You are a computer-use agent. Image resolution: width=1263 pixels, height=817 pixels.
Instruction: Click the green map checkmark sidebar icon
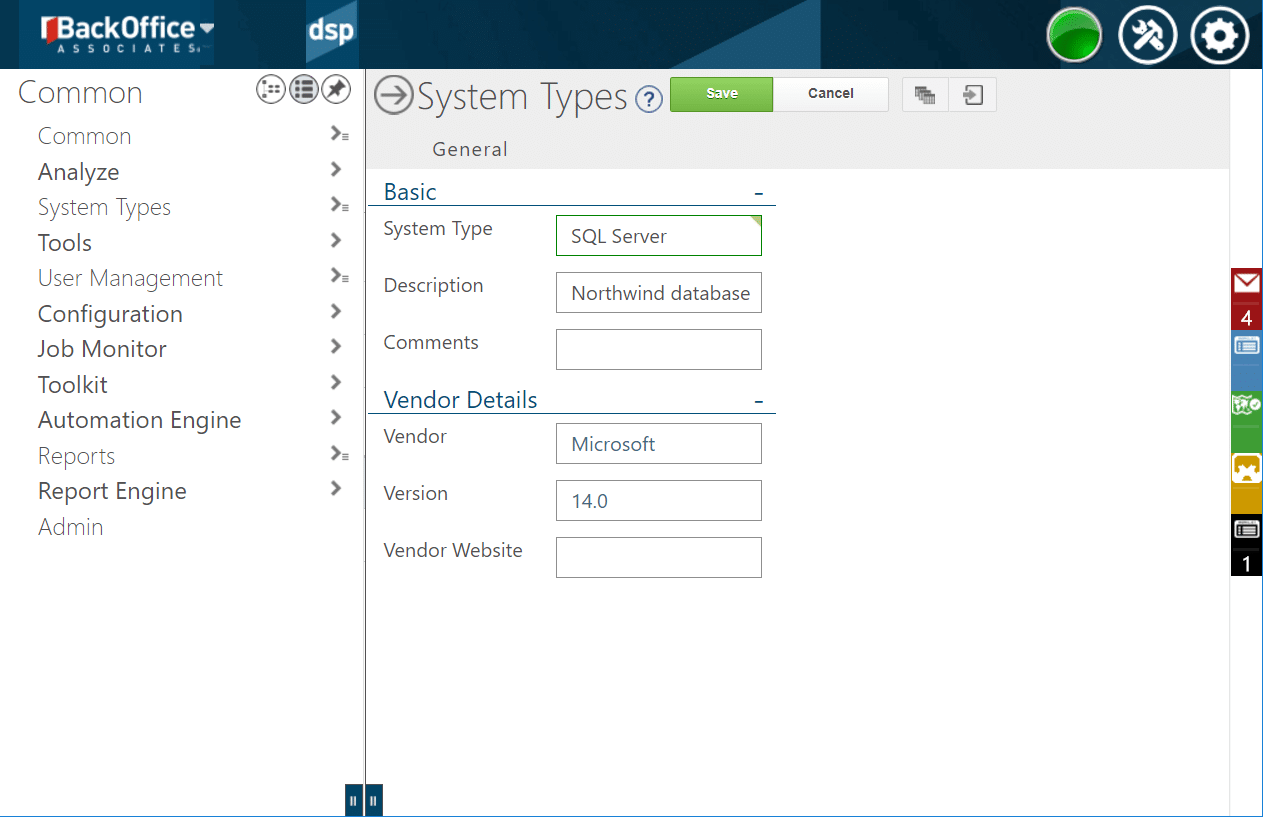(1246, 405)
